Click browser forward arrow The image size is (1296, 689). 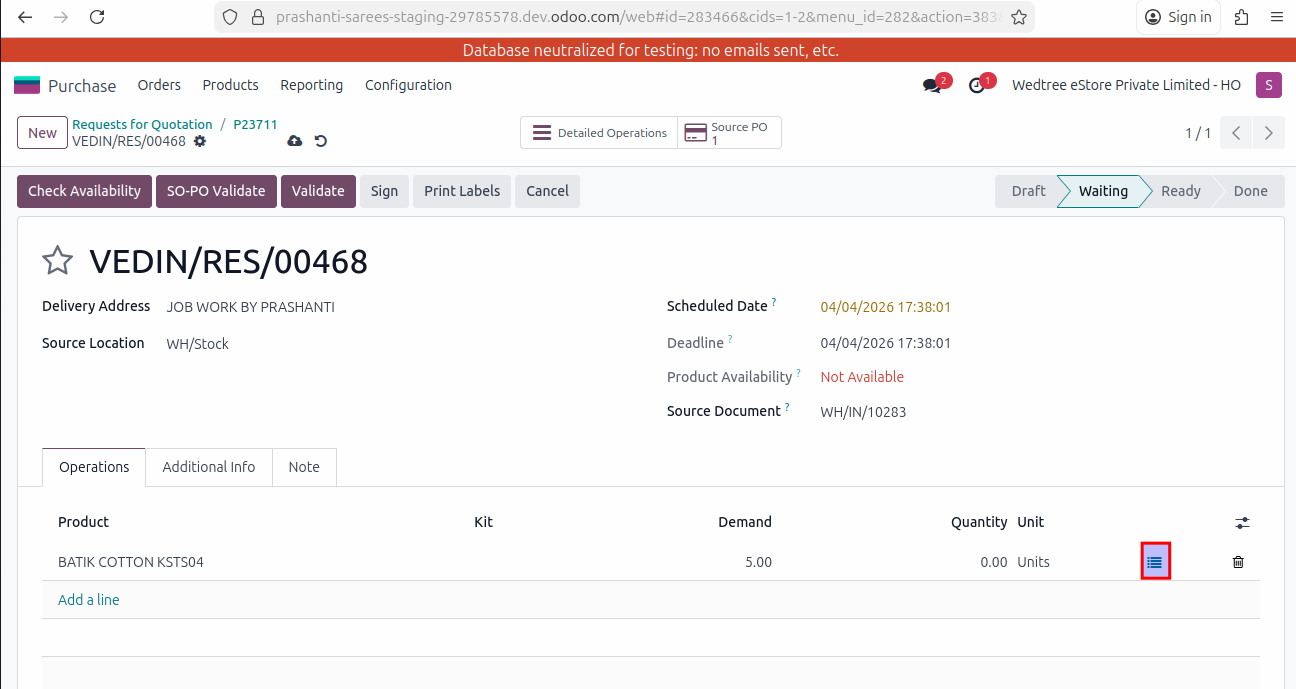pos(61,17)
